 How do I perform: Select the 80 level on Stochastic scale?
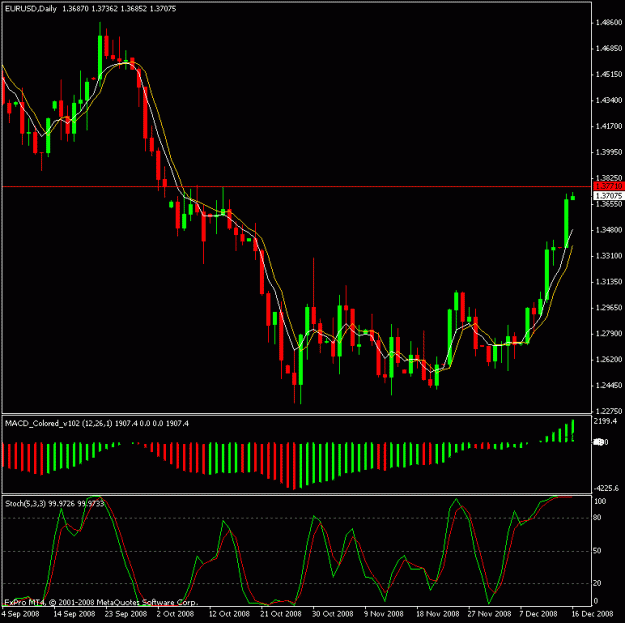pos(597,518)
